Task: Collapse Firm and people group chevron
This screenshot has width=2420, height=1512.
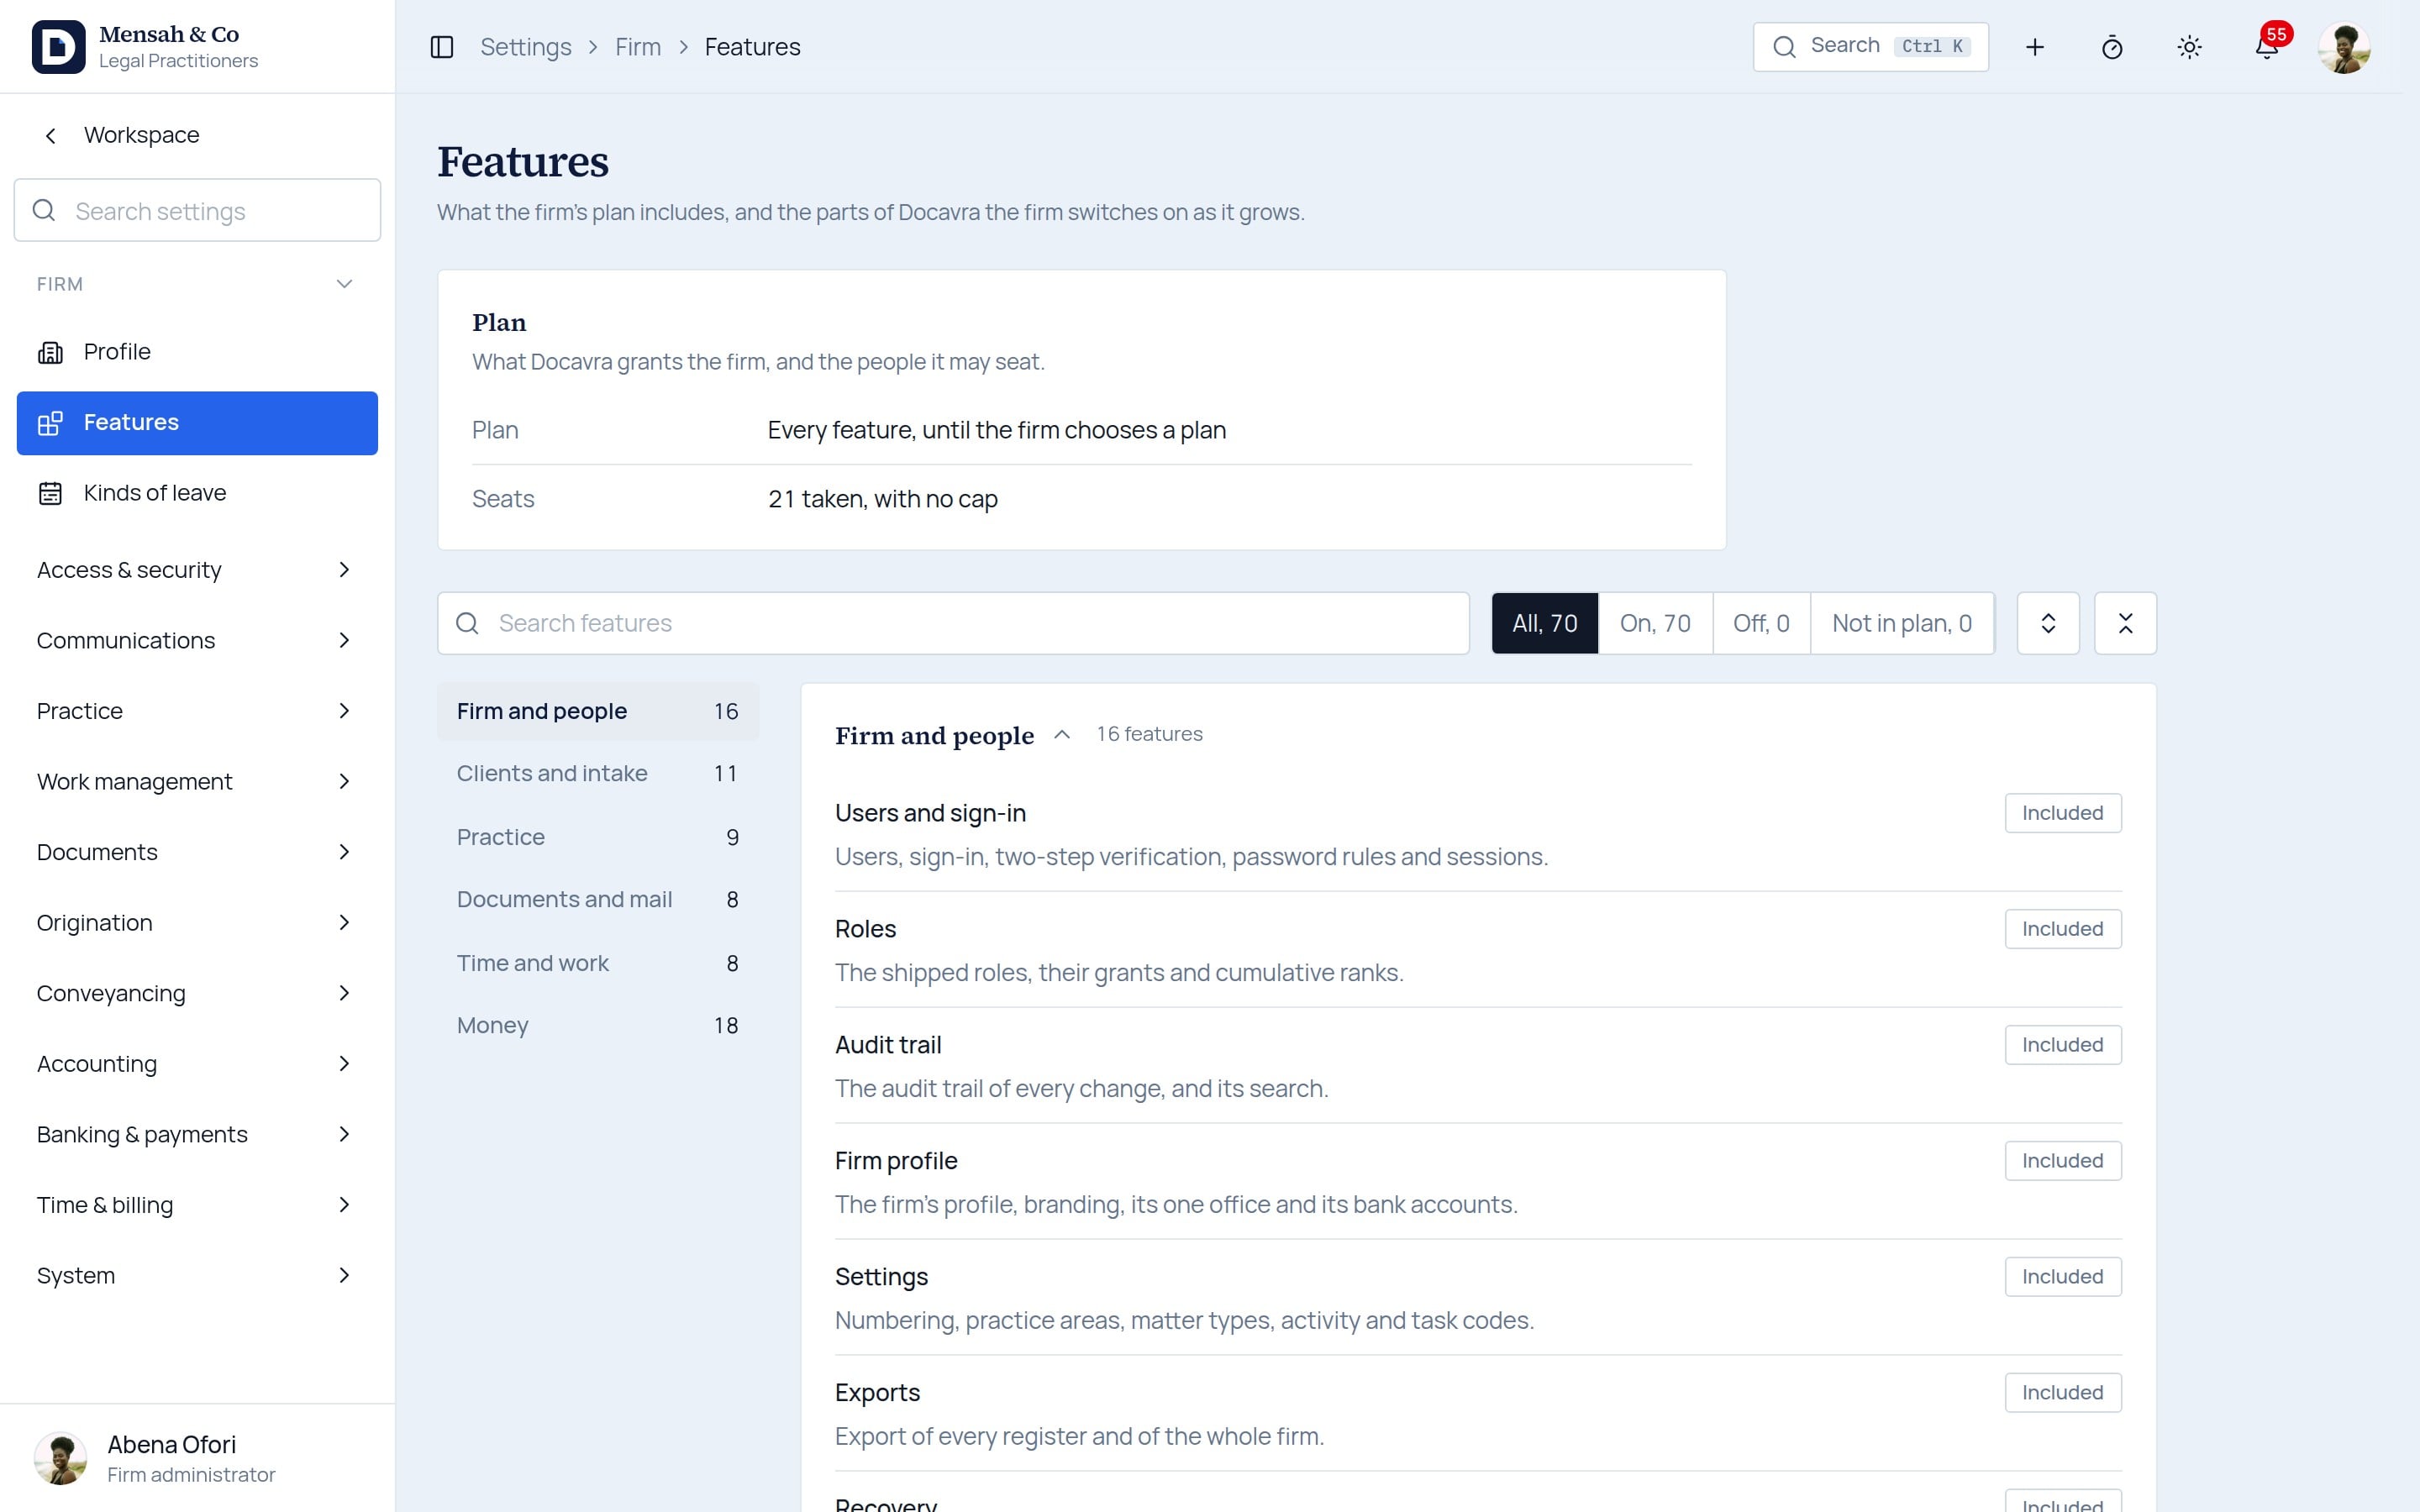Action: click(1062, 735)
